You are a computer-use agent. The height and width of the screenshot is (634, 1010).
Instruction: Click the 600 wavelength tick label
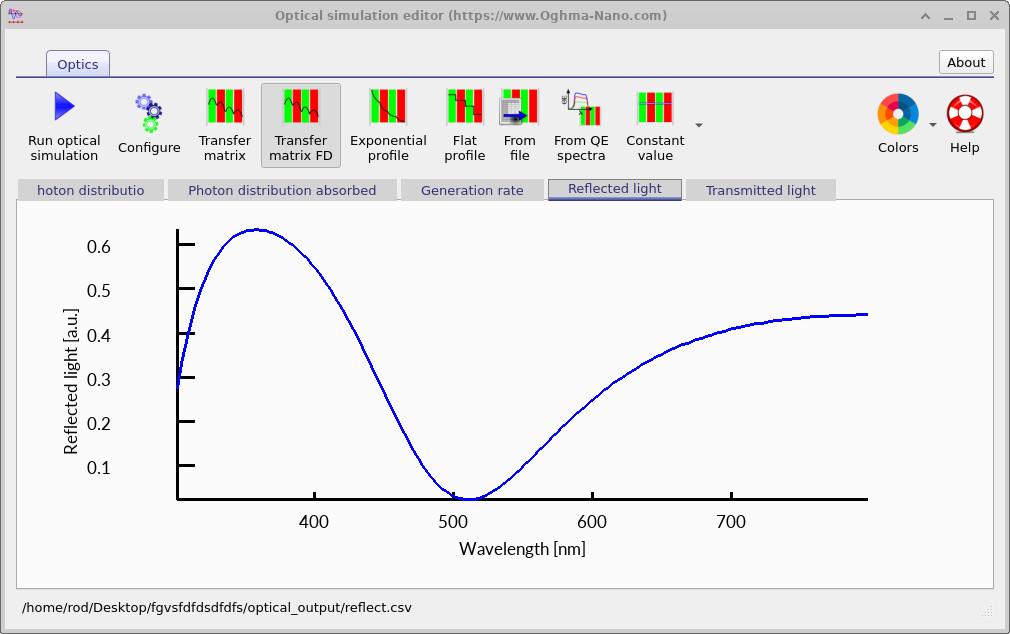tap(592, 521)
